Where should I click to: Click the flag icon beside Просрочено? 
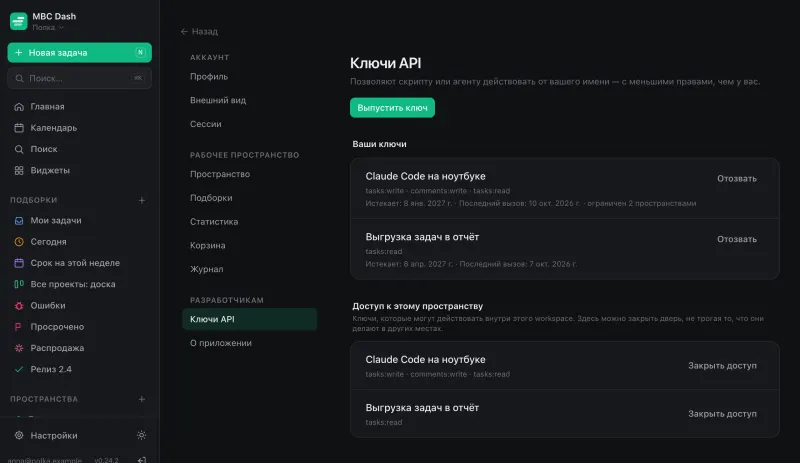click(x=19, y=327)
